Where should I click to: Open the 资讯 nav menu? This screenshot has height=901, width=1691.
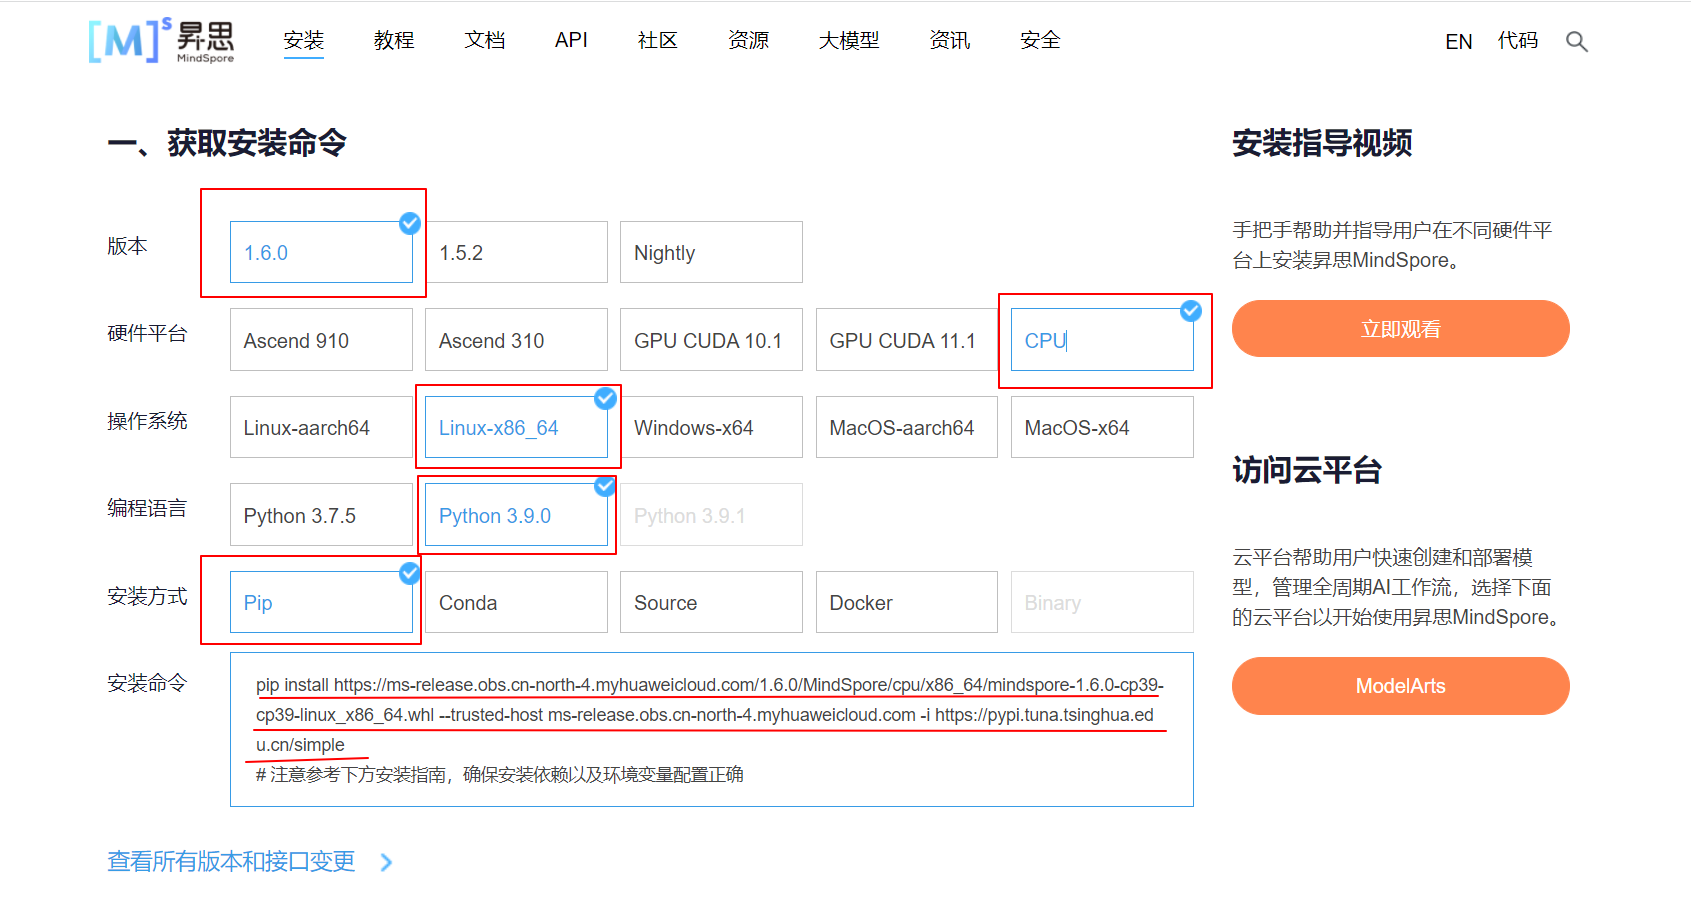coord(950,41)
